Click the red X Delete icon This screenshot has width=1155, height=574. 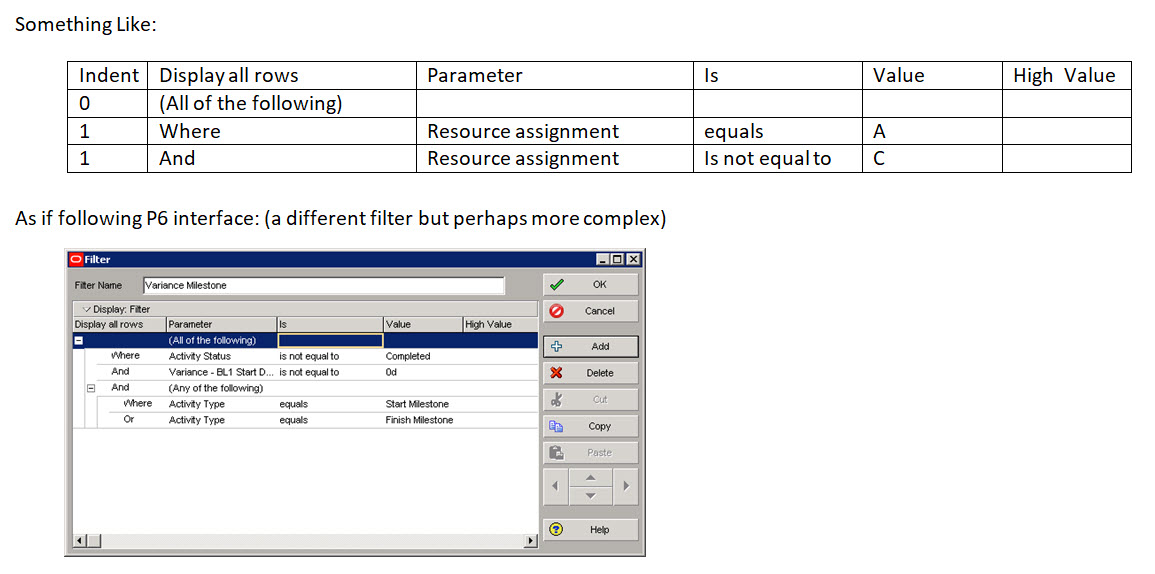tap(557, 373)
